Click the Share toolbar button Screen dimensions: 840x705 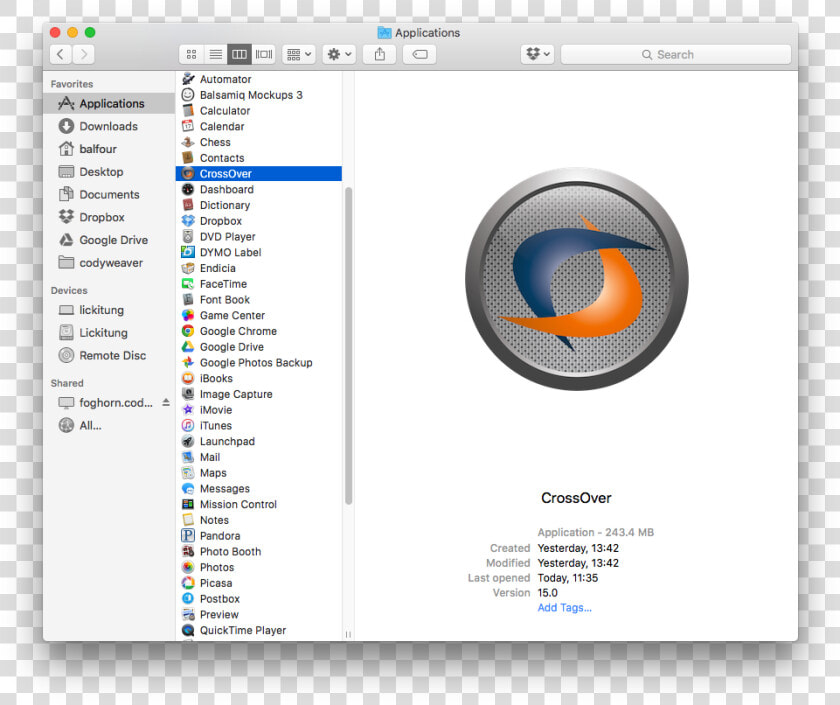[379, 54]
